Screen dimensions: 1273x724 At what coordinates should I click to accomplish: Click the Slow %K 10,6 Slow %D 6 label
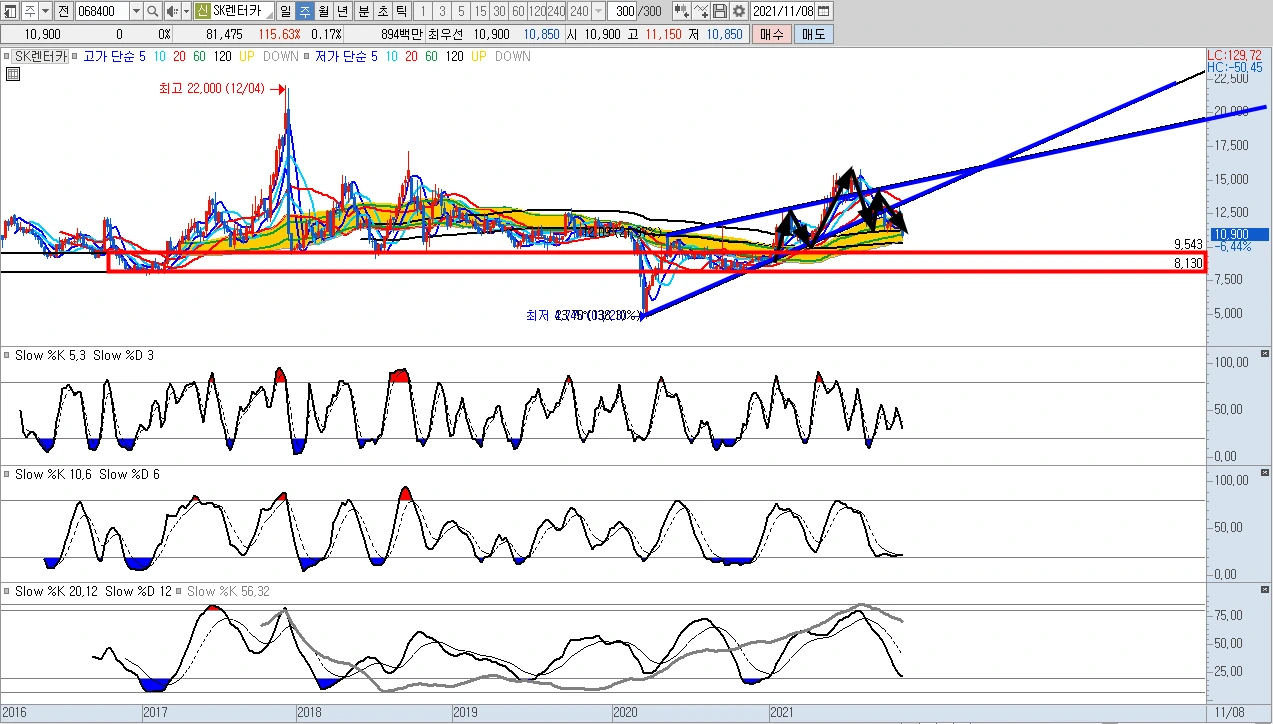point(87,474)
